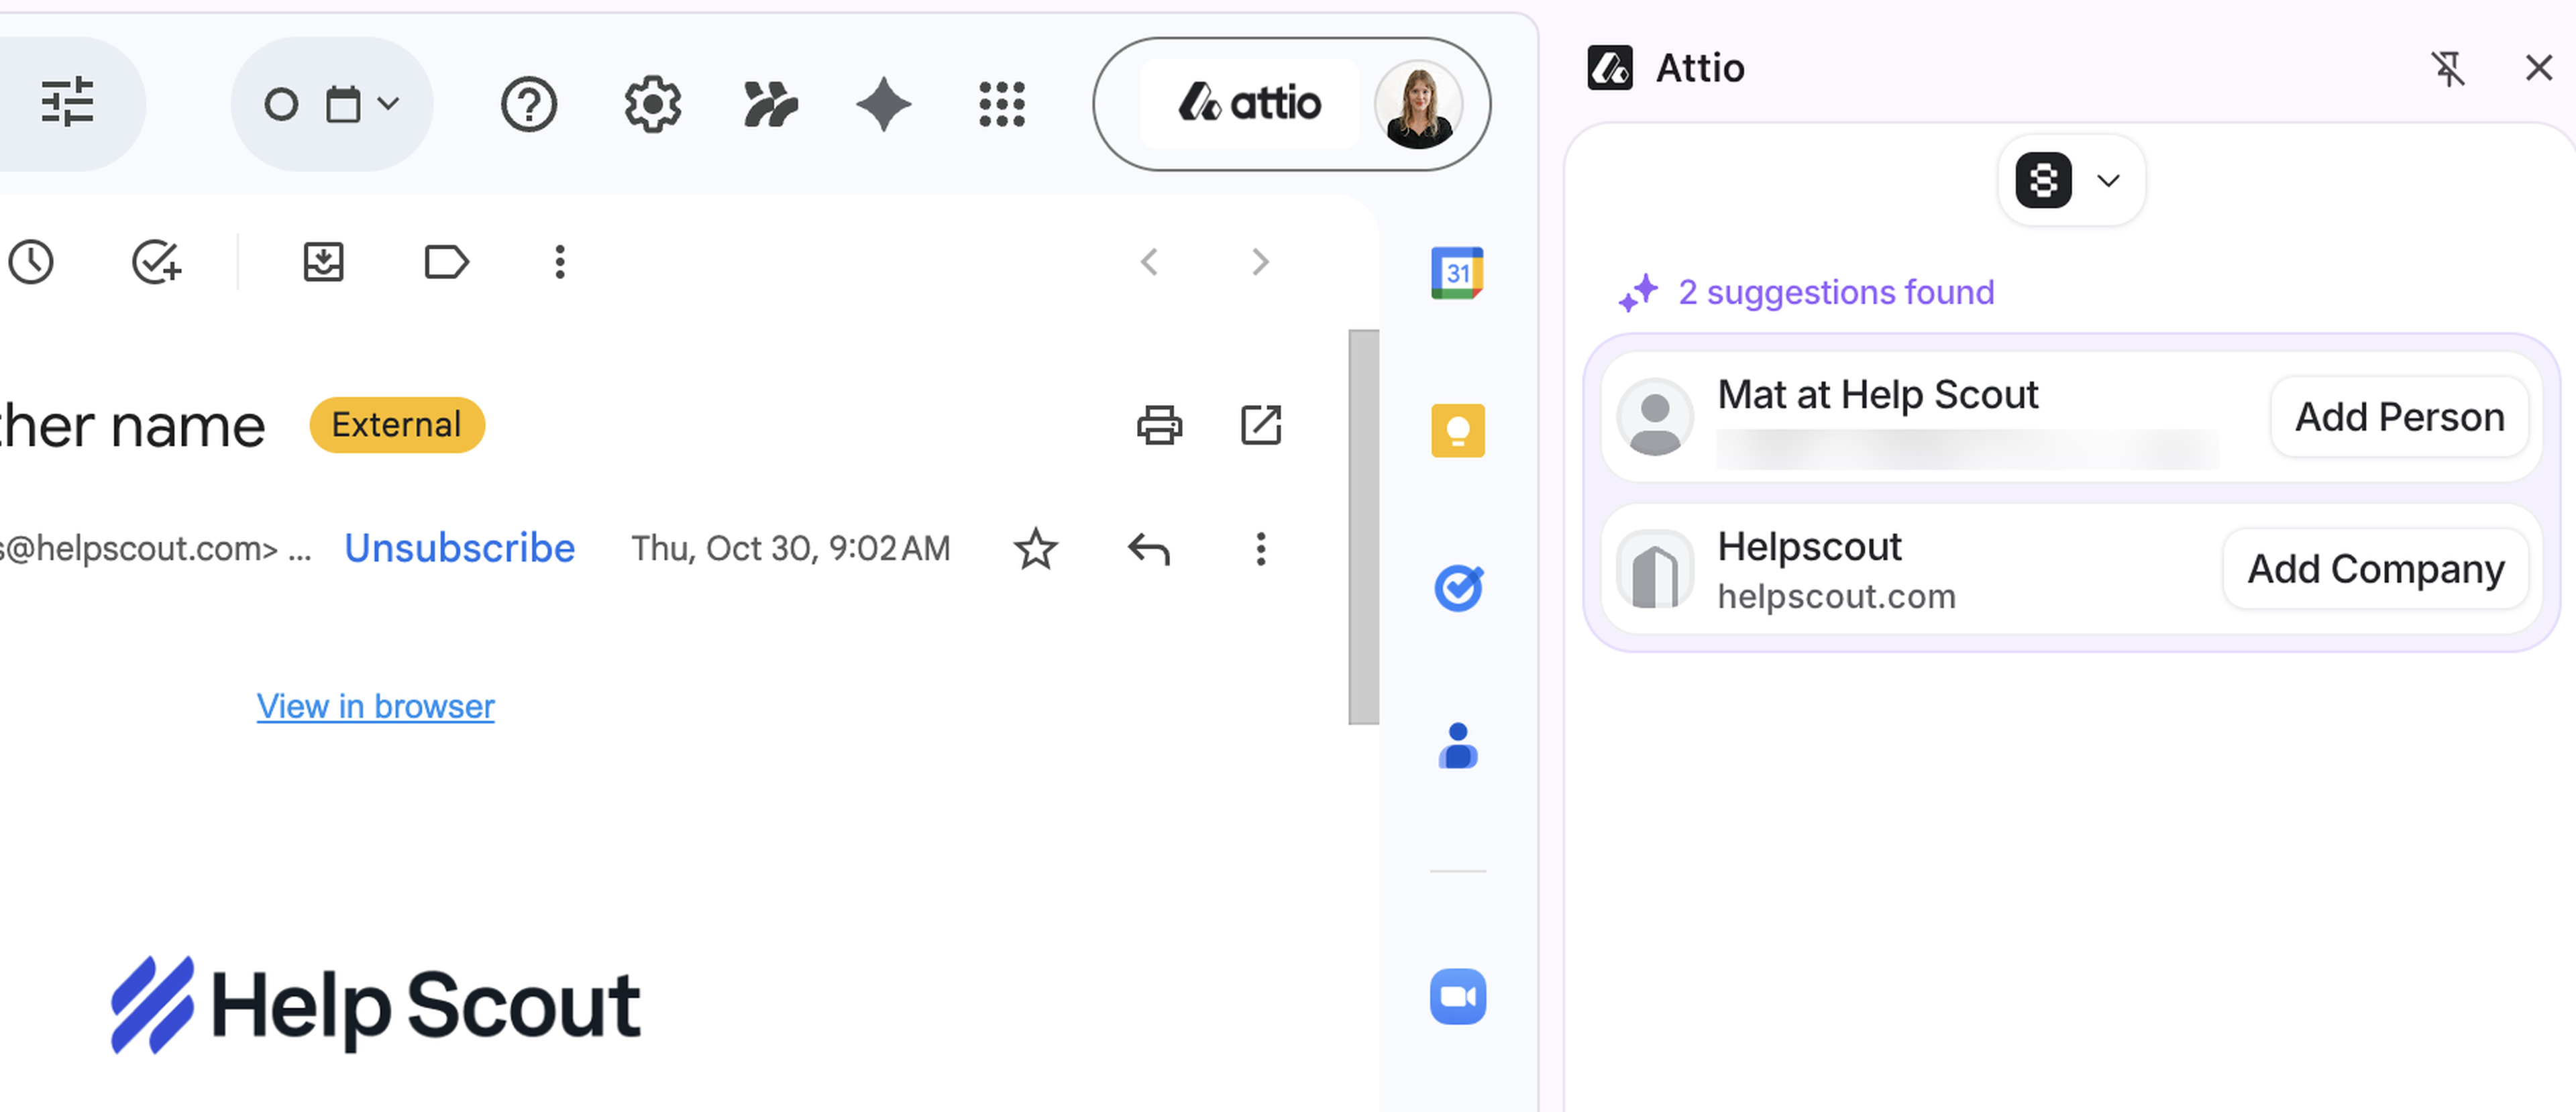Click the Add Company button
Viewport: 2576px width, 1112px height.
click(2375, 569)
